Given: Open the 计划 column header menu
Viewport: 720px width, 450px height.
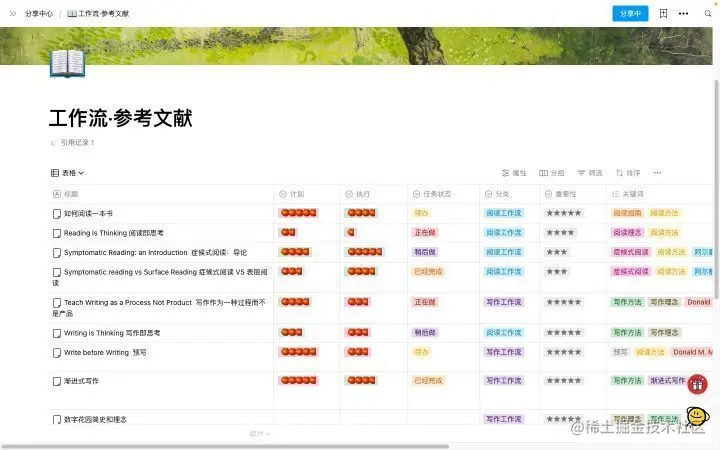Looking at the screenshot, I should 306,194.
